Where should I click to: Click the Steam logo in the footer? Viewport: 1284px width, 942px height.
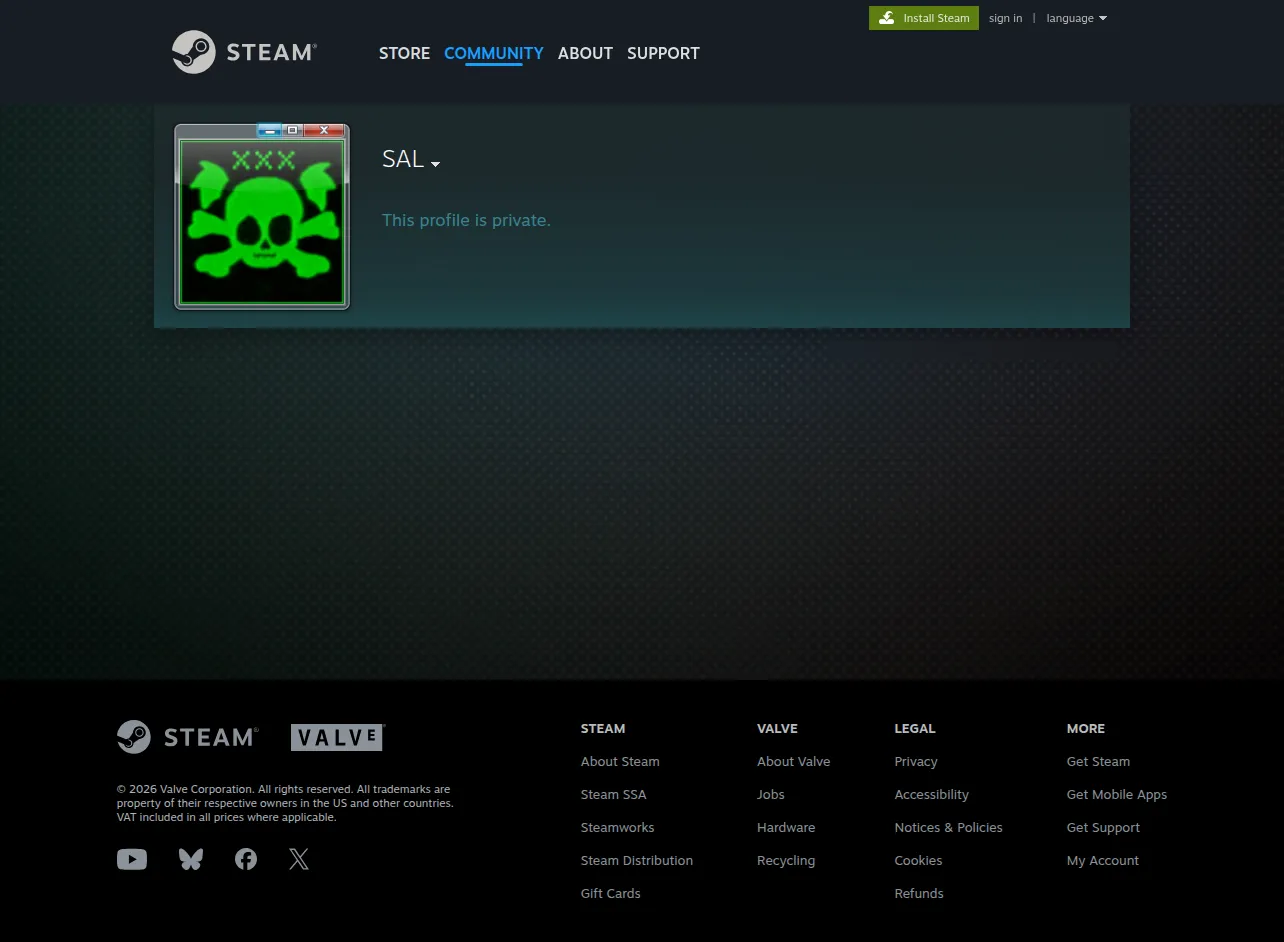[188, 737]
